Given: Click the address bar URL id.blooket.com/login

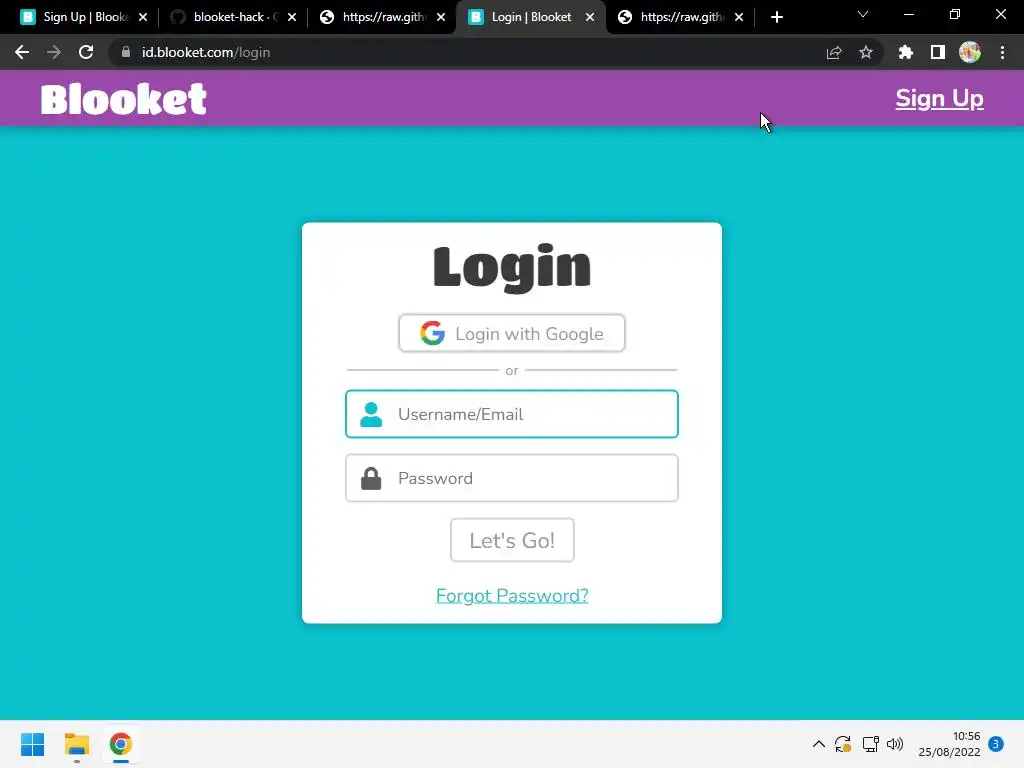Looking at the screenshot, I should 206,52.
